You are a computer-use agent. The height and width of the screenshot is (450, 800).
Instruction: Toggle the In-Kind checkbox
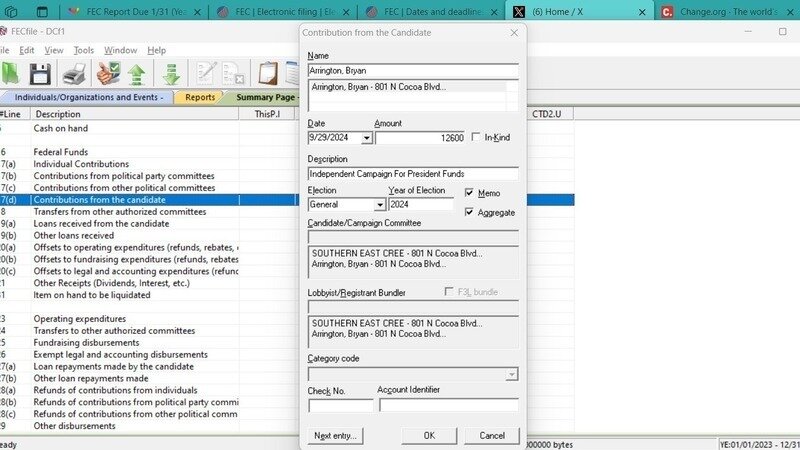click(x=476, y=137)
